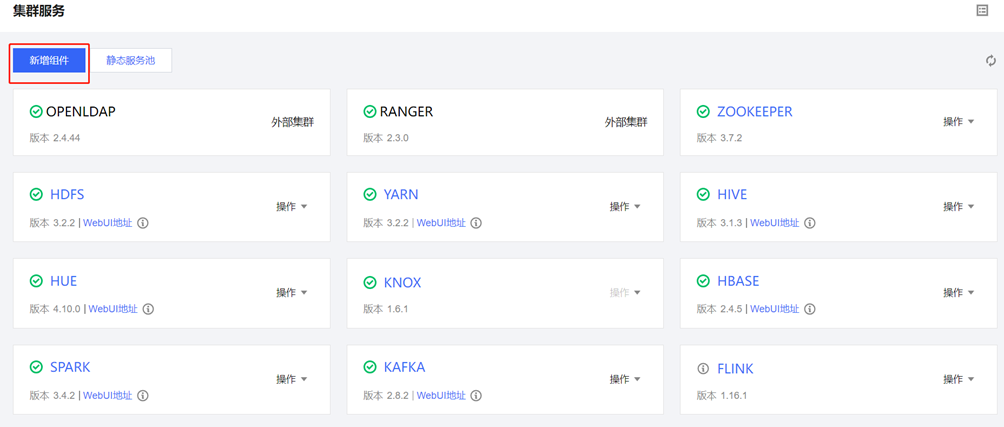
Task: Select the YARN service title
Action: (401, 195)
